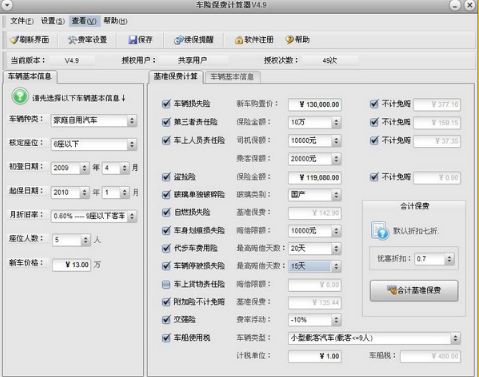The image size is (479, 377).
Task: Toggle 不计免赔 for 车辆损失险
Action: tap(374, 104)
